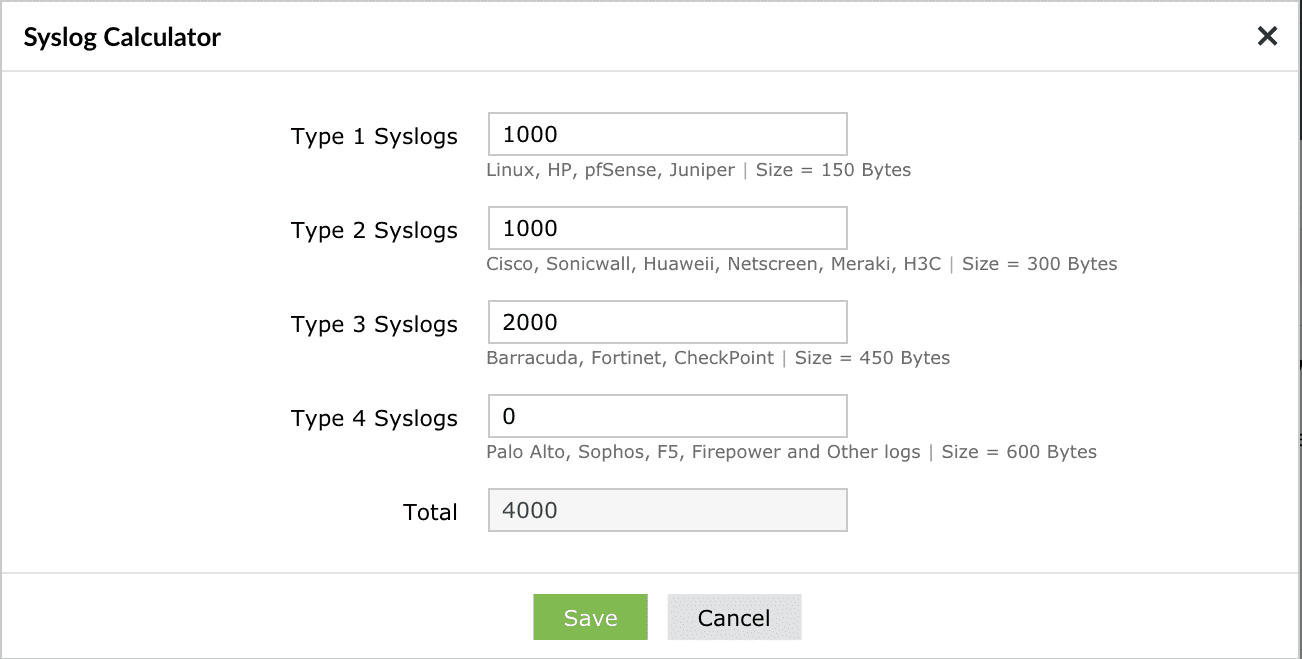Click the Type 3 Syslogs field showing 2000
Screen dimensions: 1302x659
(667, 322)
